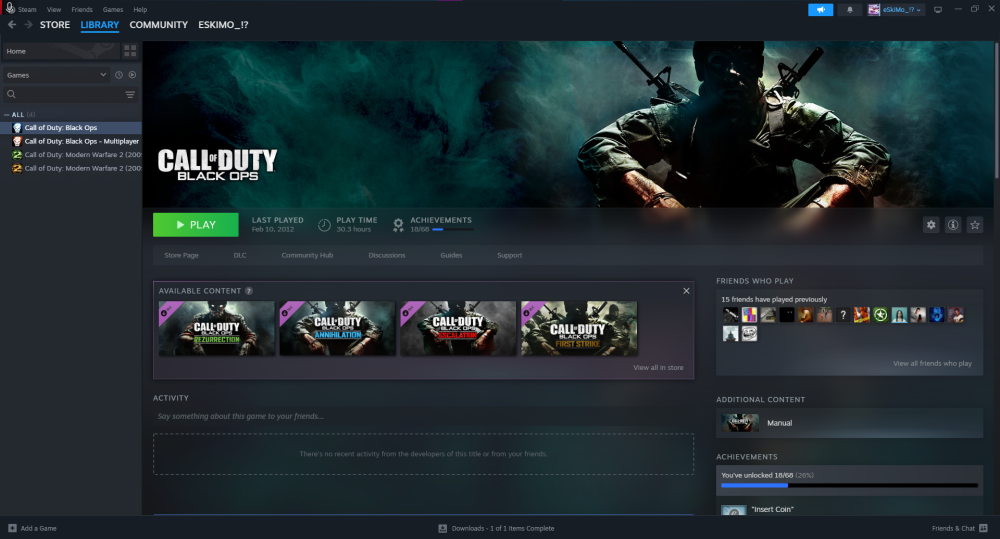Expand the Games category dropdown
This screenshot has height=539, width=1000.
pyautogui.click(x=103, y=75)
